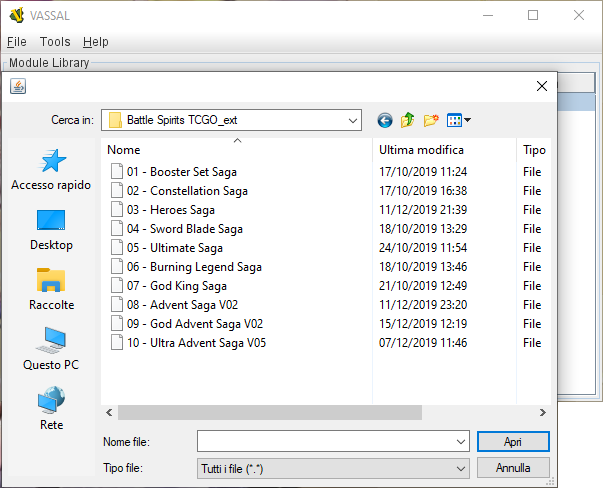The height and width of the screenshot is (488, 603).
Task: Click the VASSAL app icon in title bar
Action: 17,15
